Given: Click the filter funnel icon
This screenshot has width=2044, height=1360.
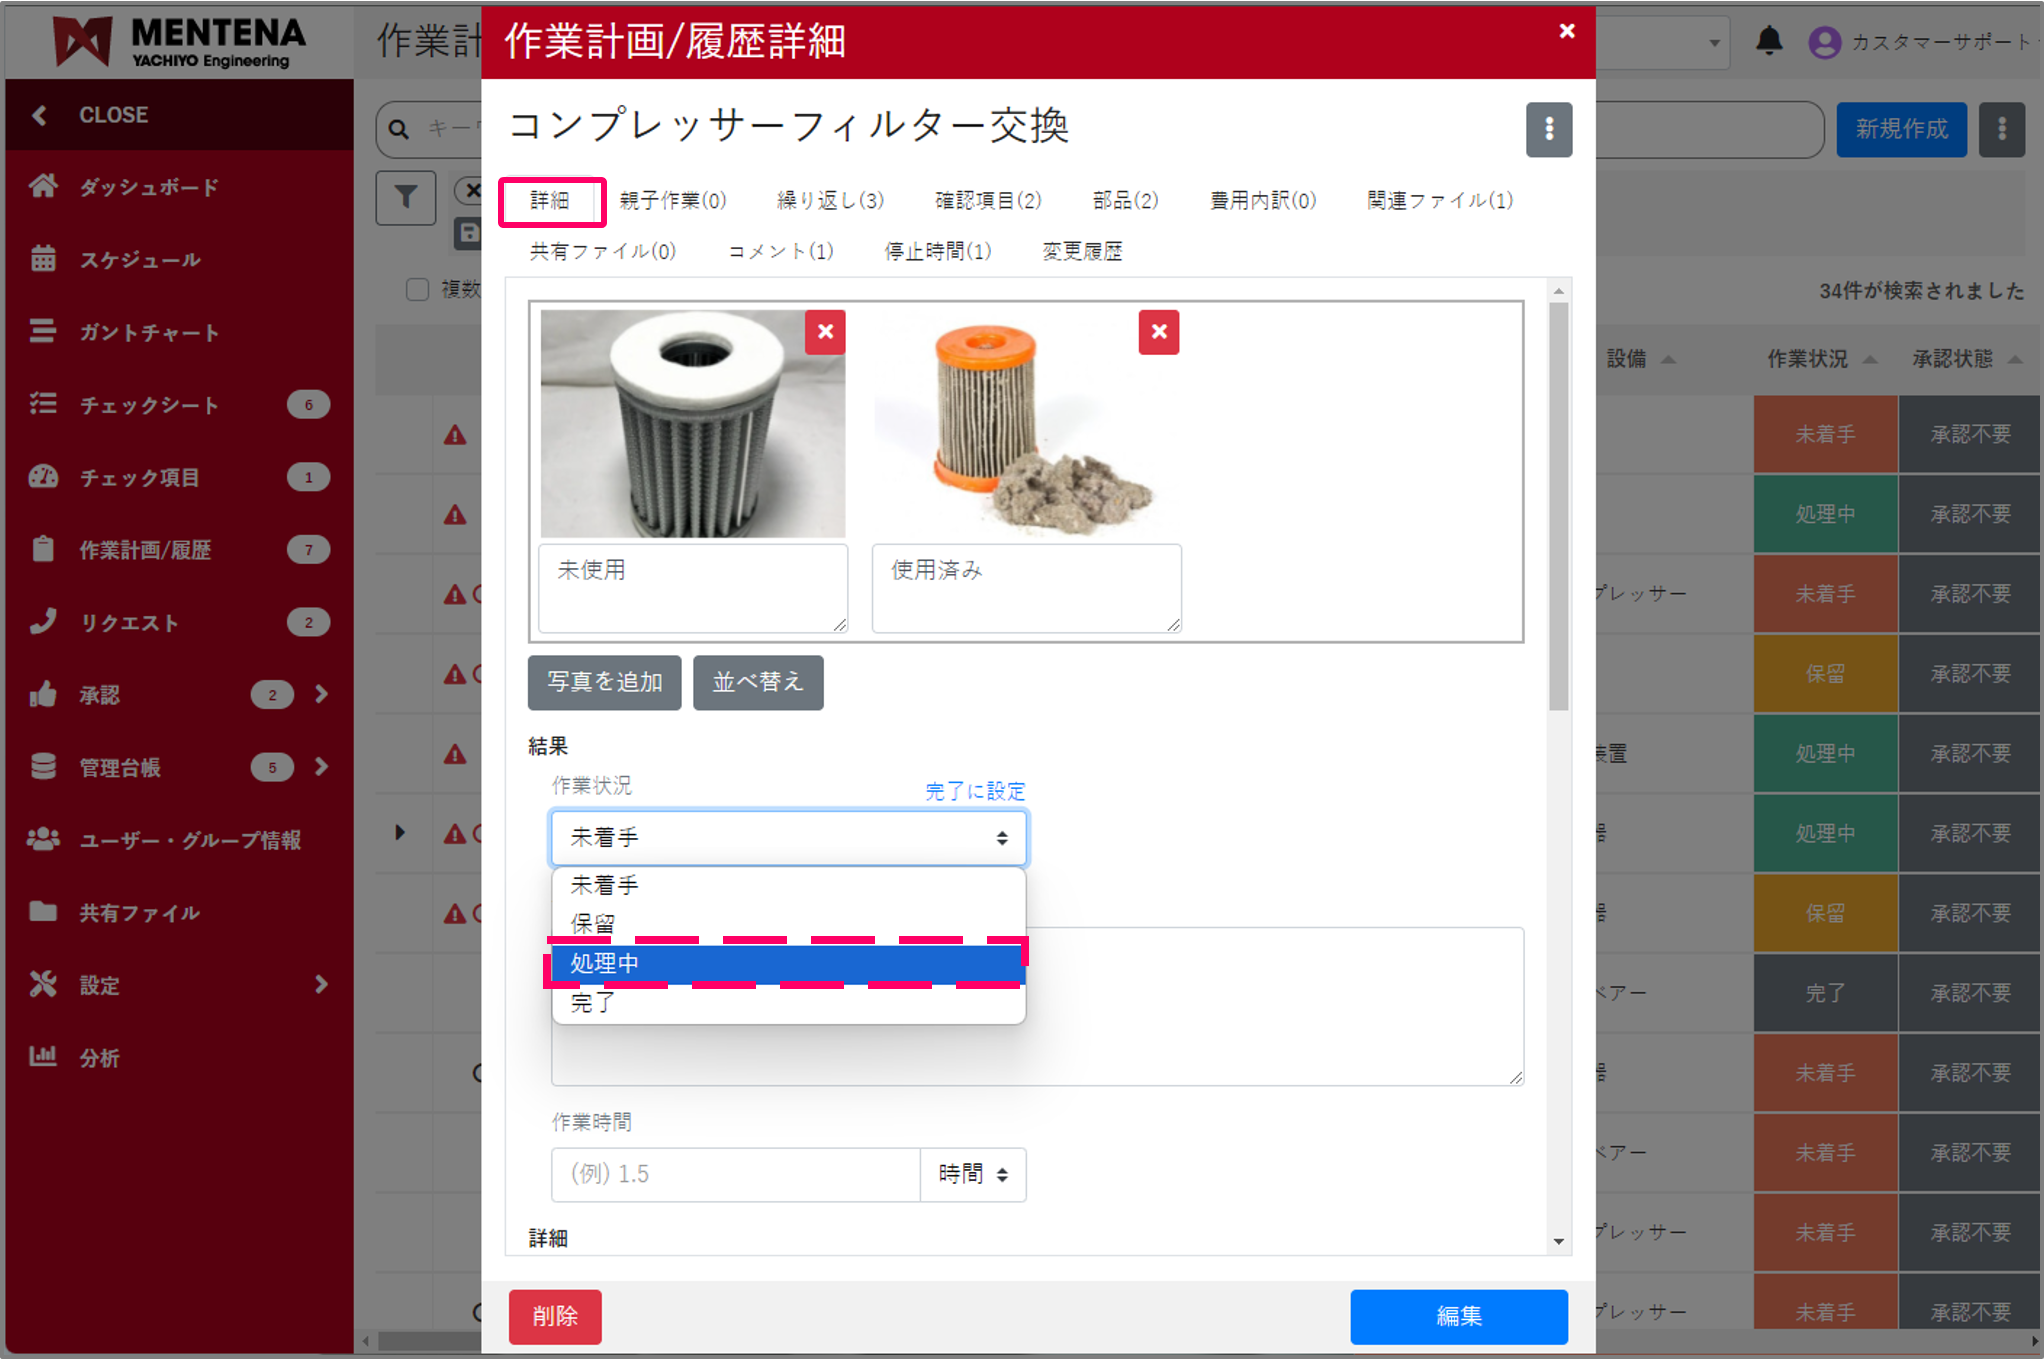Looking at the screenshot, I should coord(405,198).
